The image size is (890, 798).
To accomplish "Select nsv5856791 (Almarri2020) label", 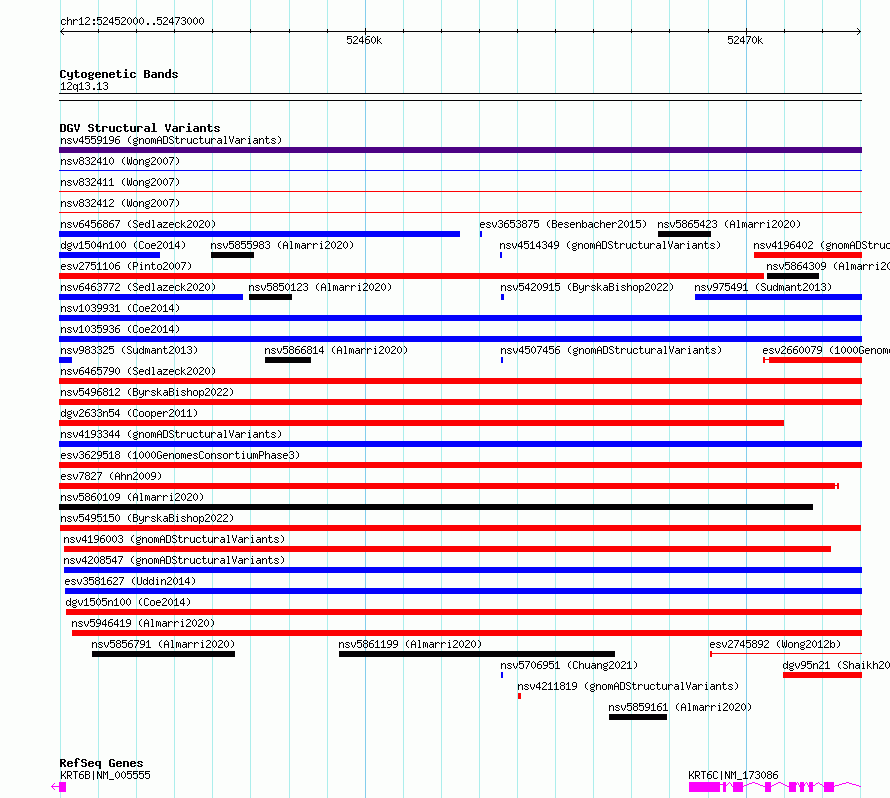I will [x=163, y=644].
